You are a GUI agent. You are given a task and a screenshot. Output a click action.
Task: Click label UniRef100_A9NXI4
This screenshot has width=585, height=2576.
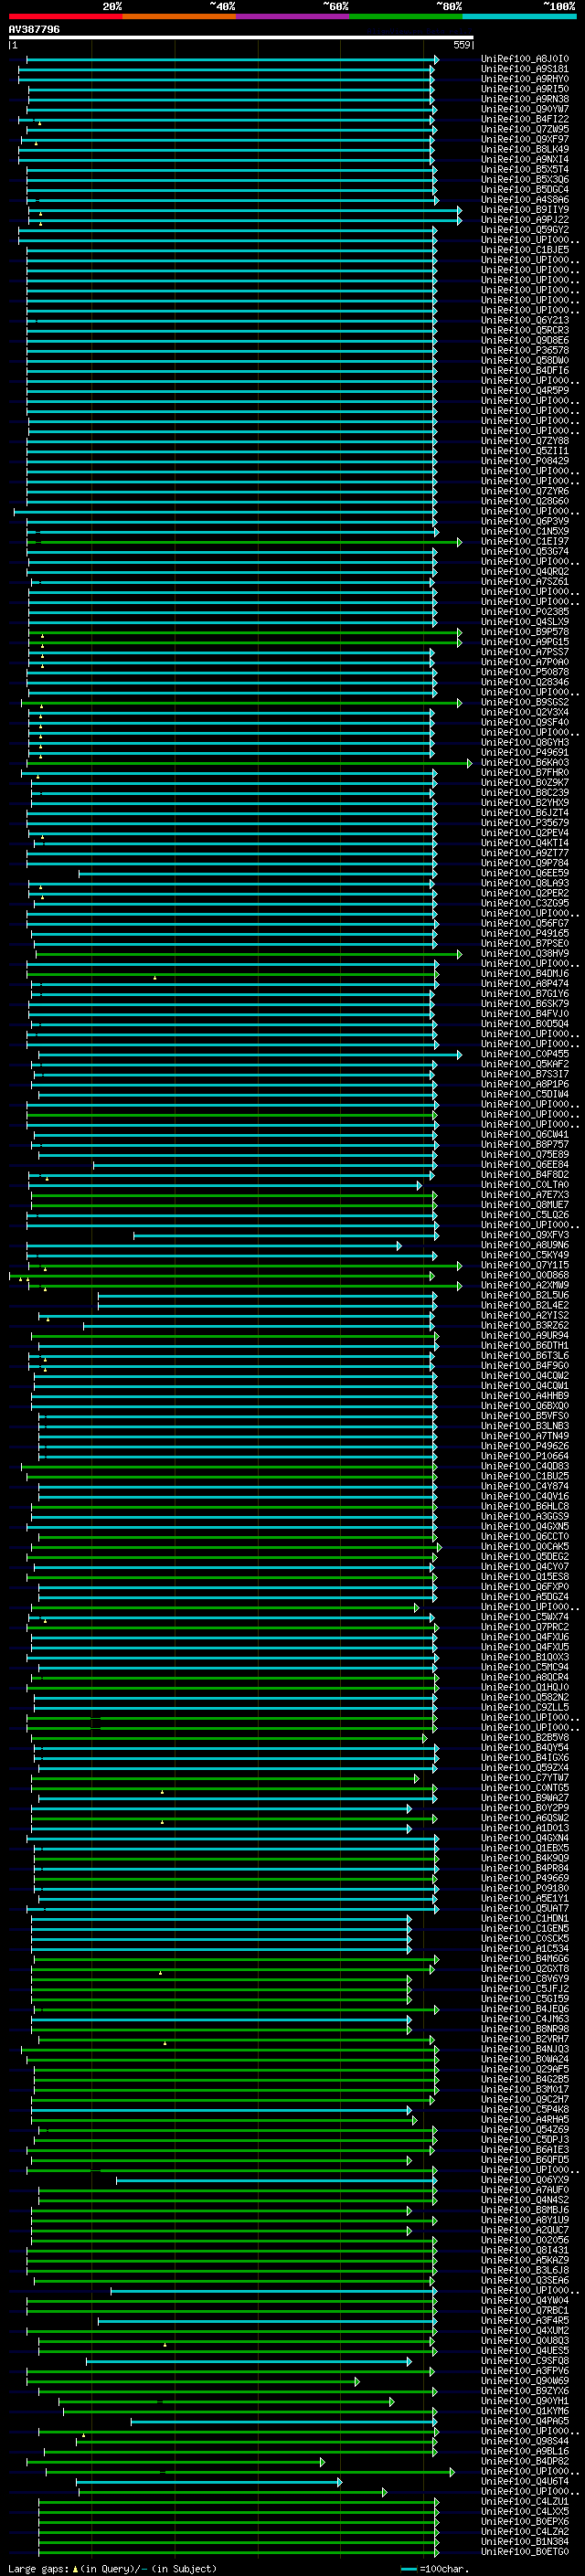(x=525, y=159)
